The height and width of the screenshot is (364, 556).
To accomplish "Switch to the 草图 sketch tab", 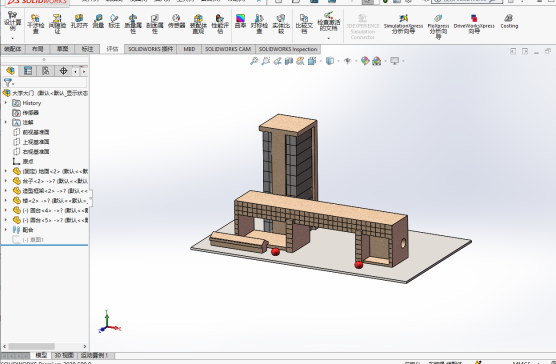I will coord(62,49).
